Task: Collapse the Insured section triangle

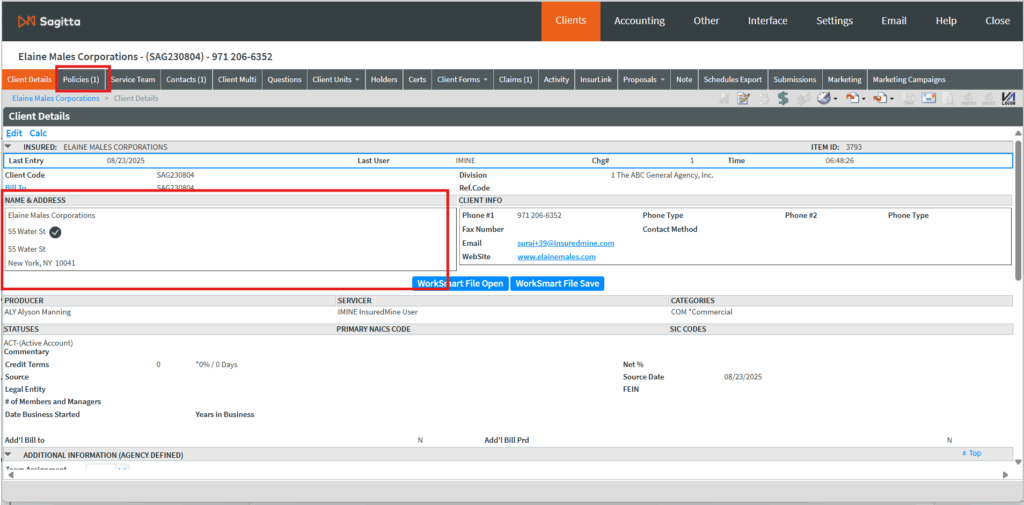Action: point(8,147)
